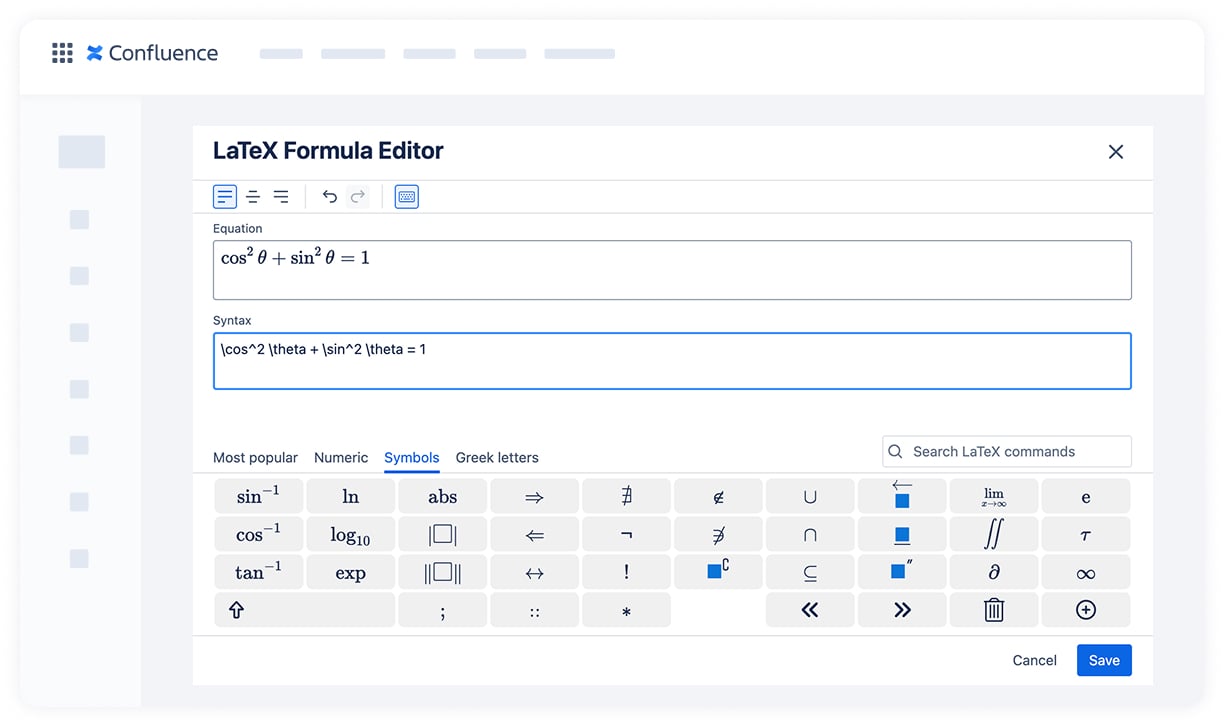This screenshot has height=727, width=1224.
Task: Click inside the Equation preview field
Action: point(672,270)
